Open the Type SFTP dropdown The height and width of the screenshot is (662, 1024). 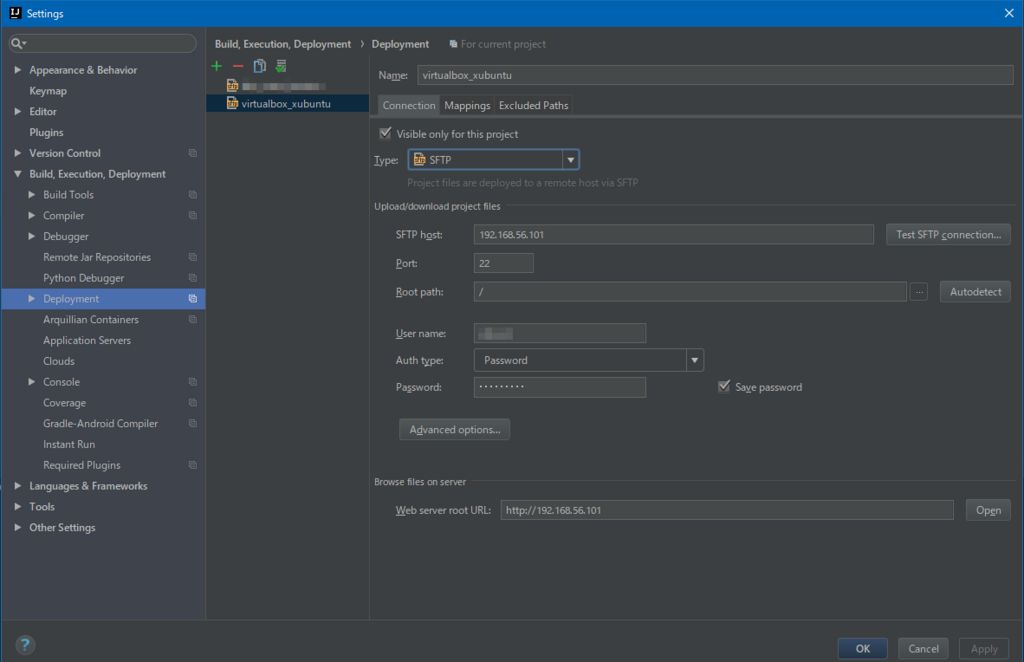pyautogui.click(x=570, y=160)
